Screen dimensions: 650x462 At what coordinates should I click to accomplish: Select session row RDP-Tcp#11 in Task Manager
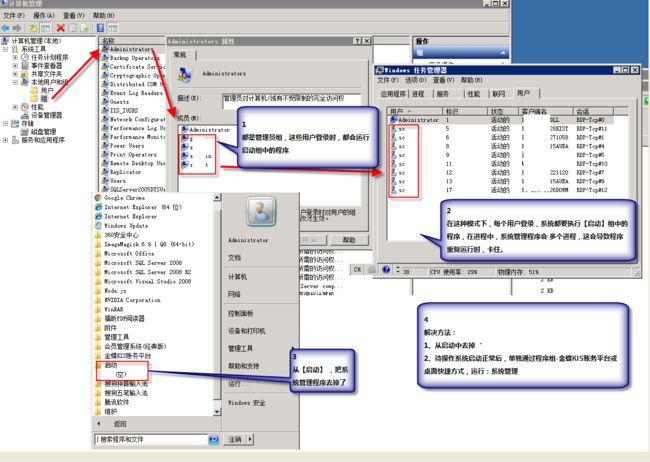501,129
